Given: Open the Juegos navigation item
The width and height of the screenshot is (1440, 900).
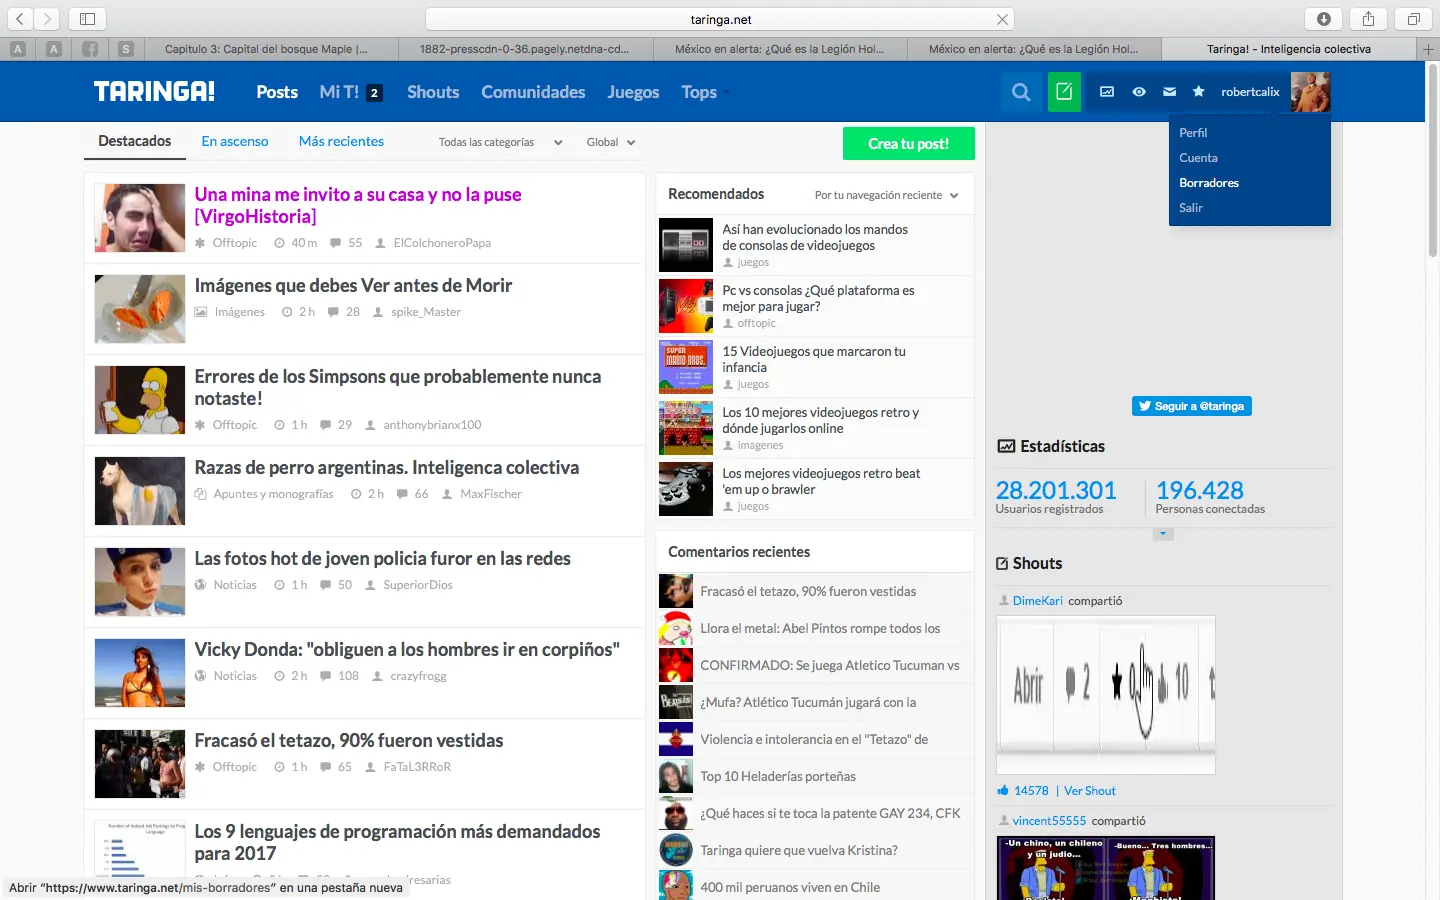Looking at the screenshot, I should [x=633, y=92].
